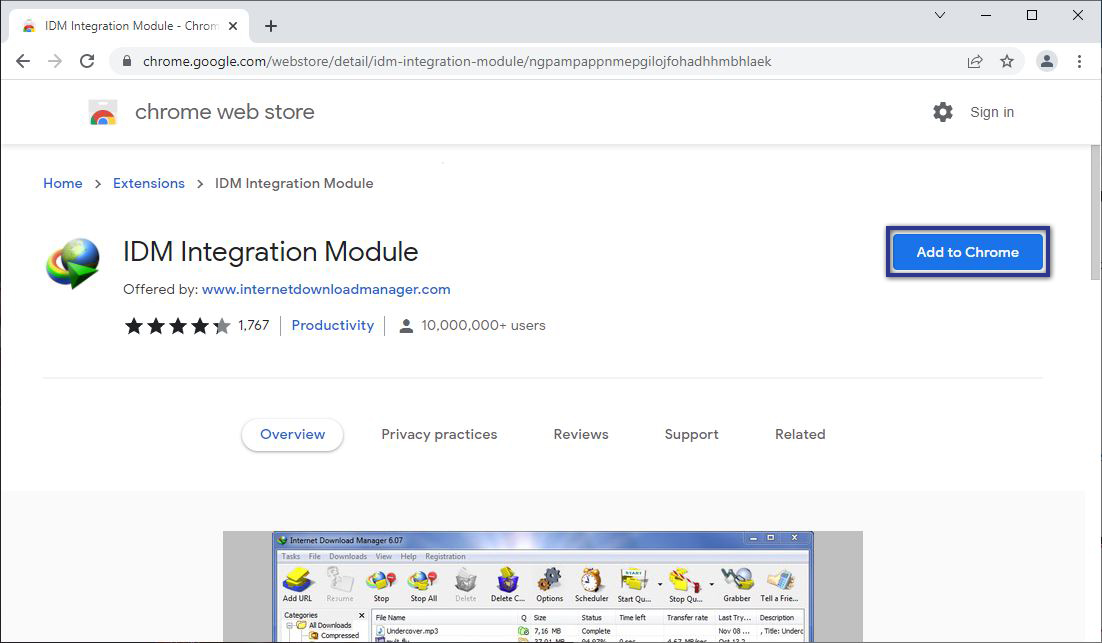Open the Productivity category link
1102x643 pixels.
[x=332, y=325]
